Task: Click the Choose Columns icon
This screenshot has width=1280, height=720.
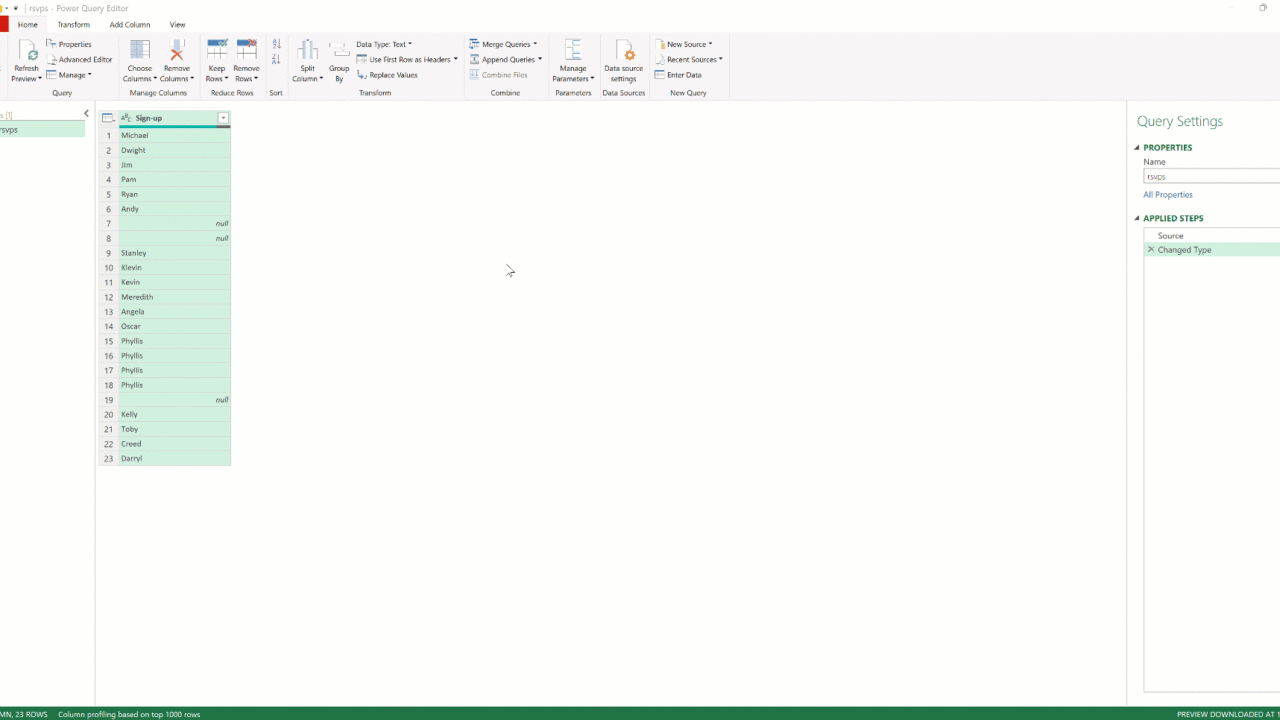Action: pos(140,51)
